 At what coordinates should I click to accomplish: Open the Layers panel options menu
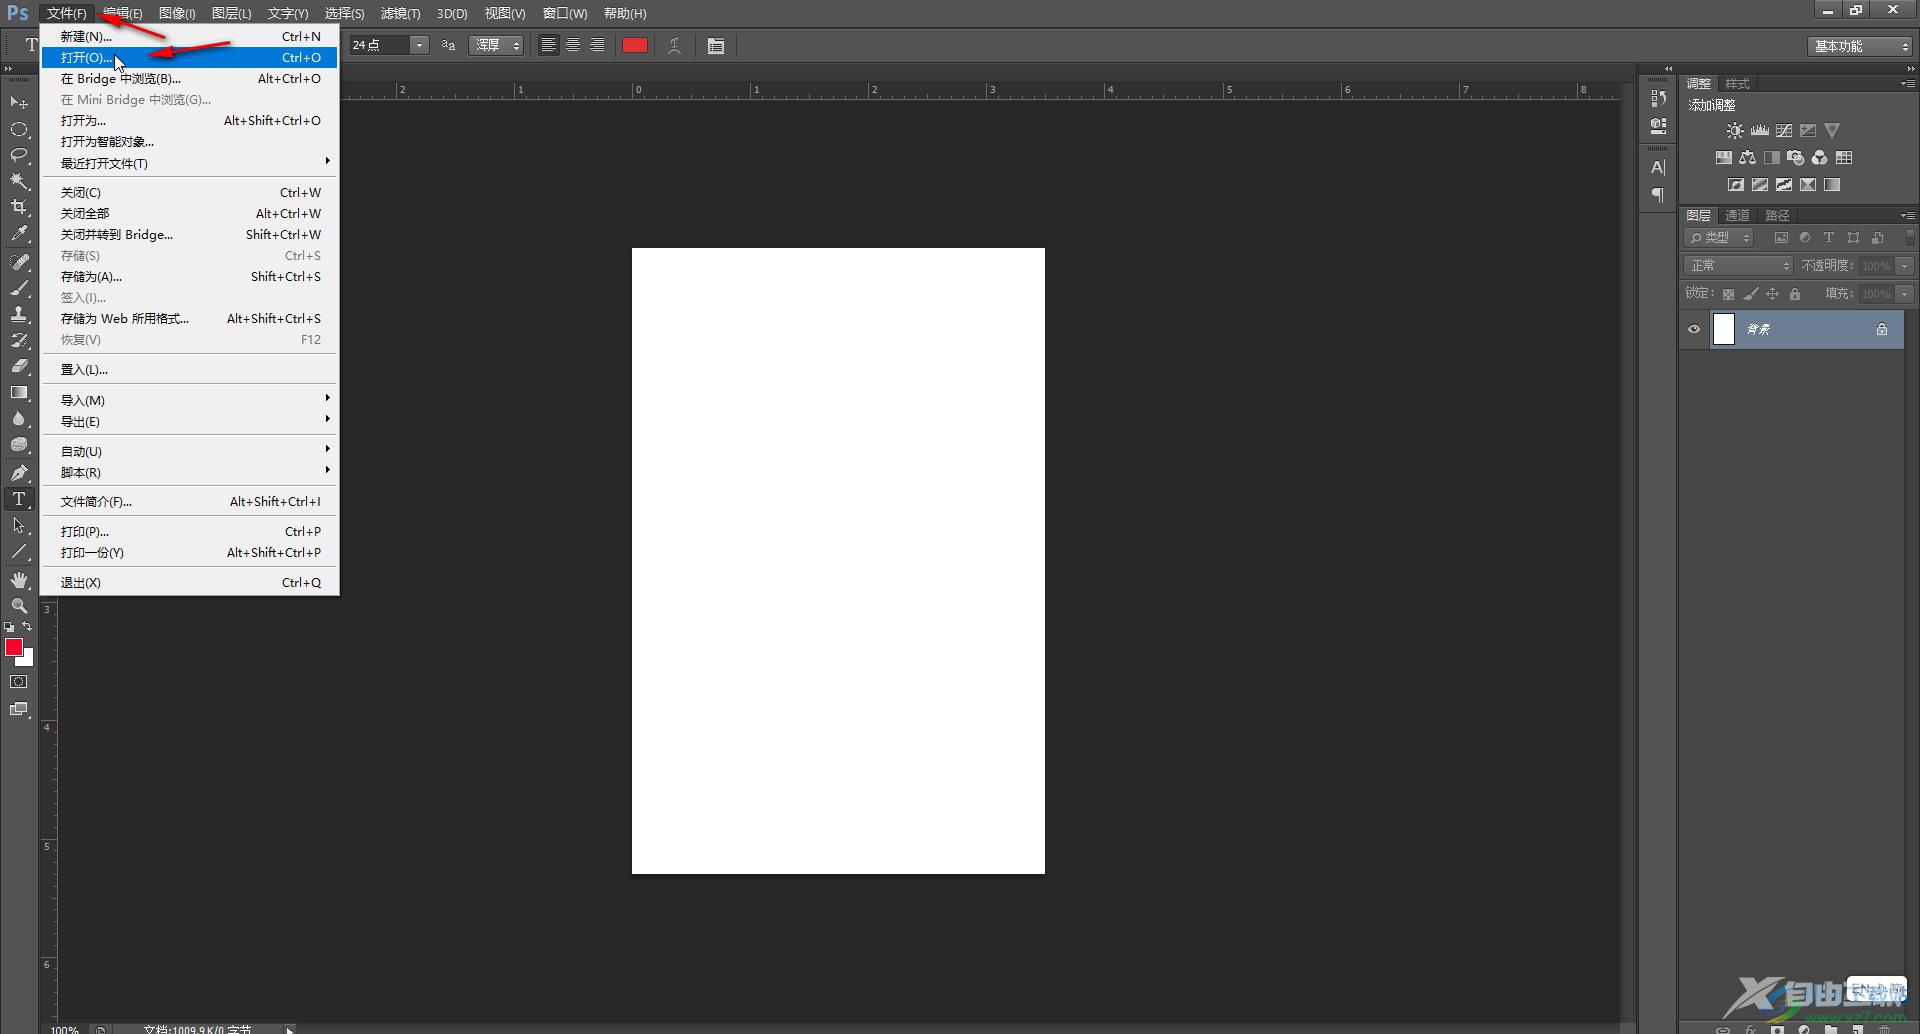1908,215
